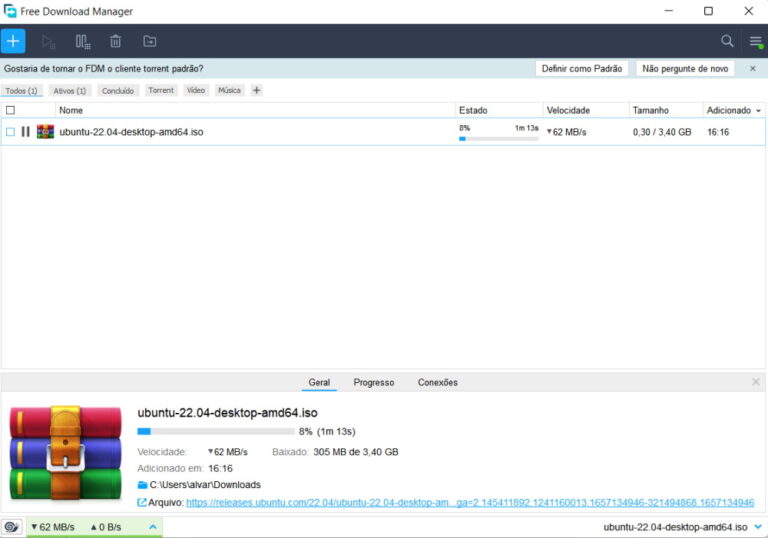The height and width of the screenshot is (538, 768).
Task: Select the Ativos (1) filter tab
Action: coord(70,91)
